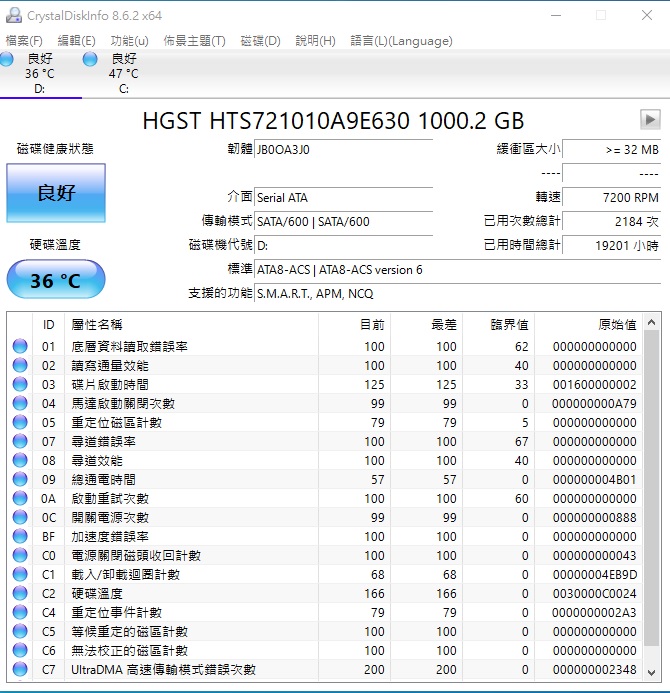Open the 說明(H) menu
Screen dimensions: 670x693
tap(316, 41)
